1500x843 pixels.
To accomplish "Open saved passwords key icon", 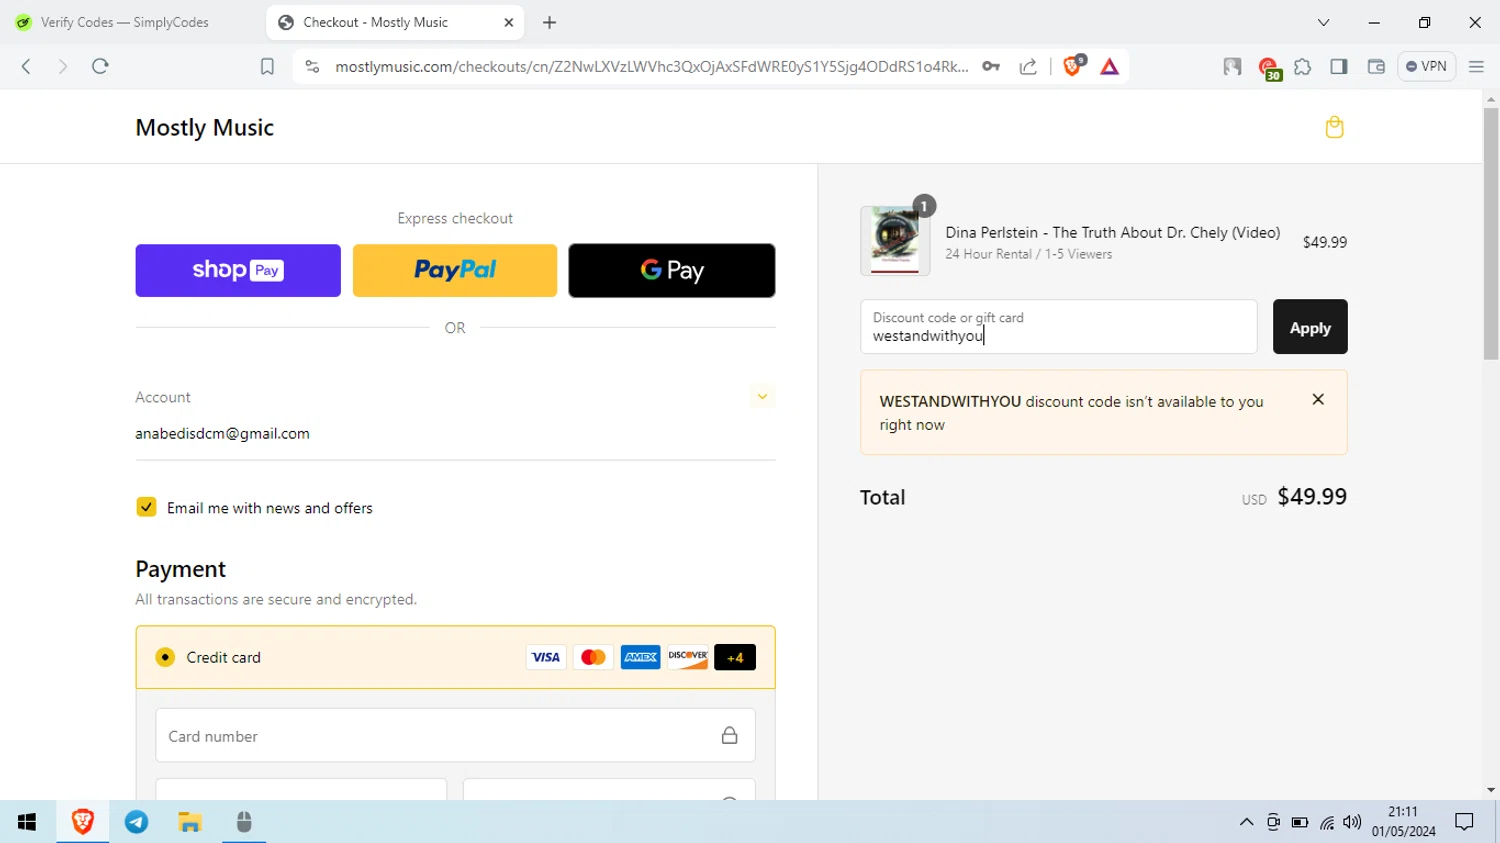I will [991, 66].
